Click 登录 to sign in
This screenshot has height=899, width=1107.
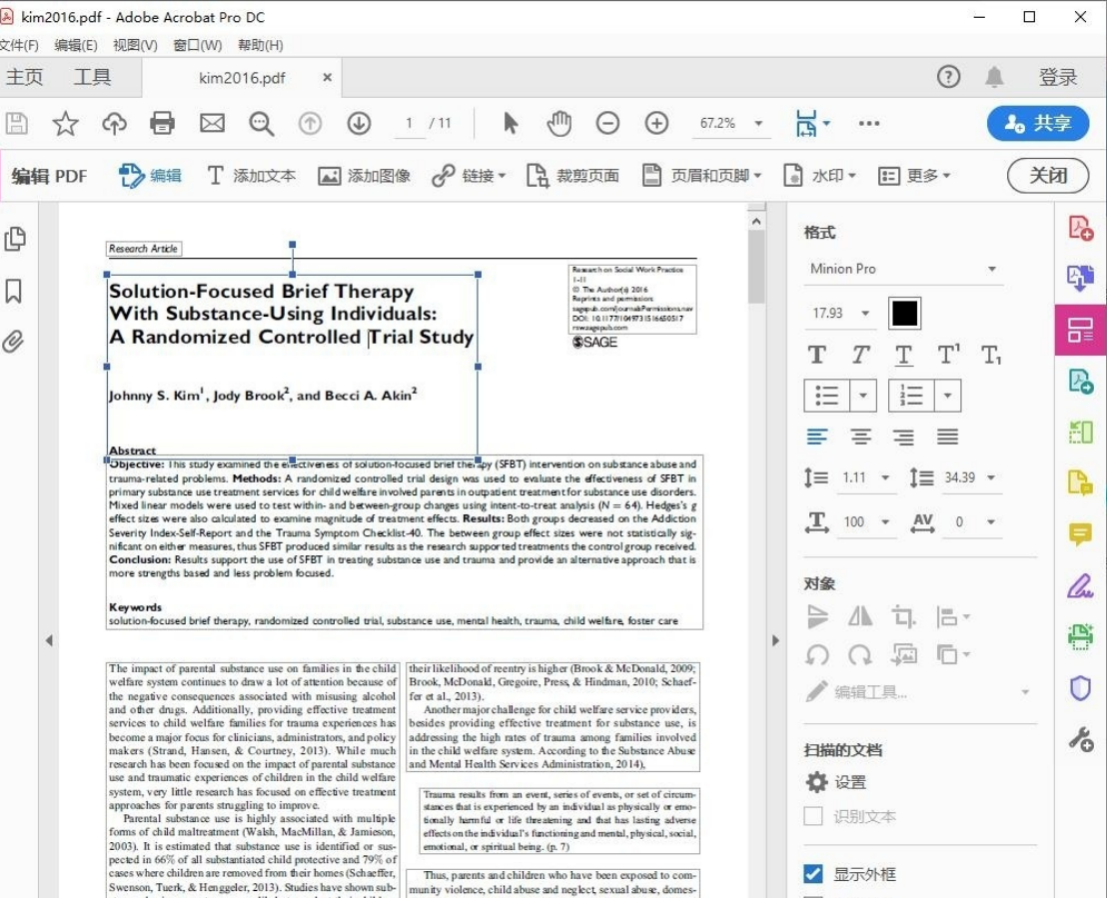pos(1058,77)
